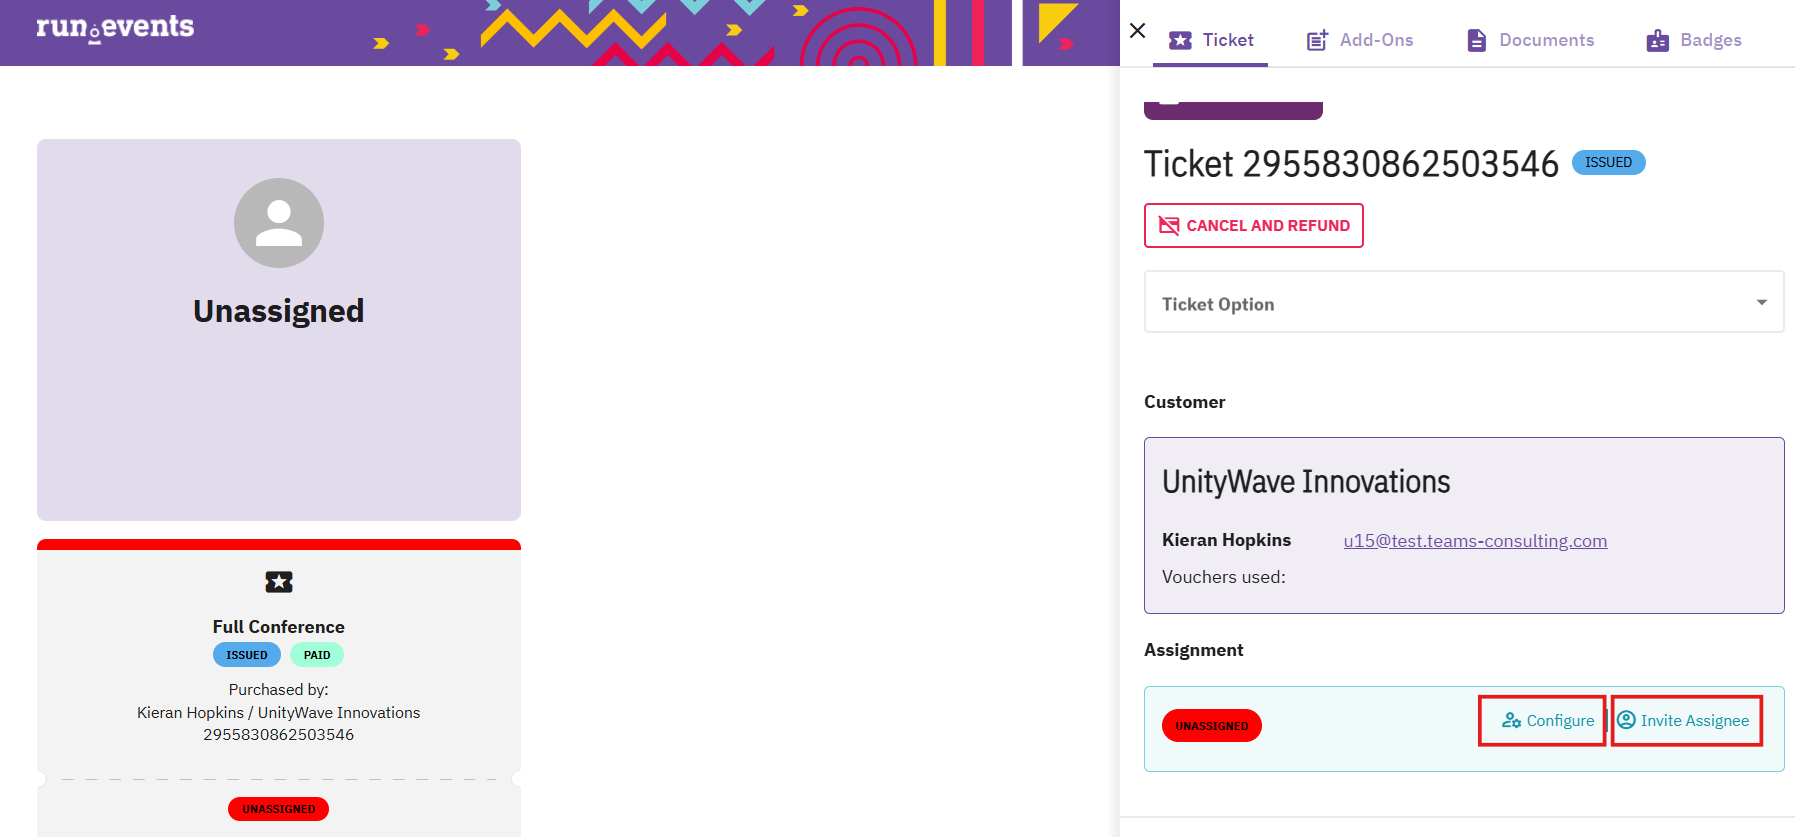Click Invite Assignee button
The height and width of the screenshot is (837, 1795).
[1694, 720]
